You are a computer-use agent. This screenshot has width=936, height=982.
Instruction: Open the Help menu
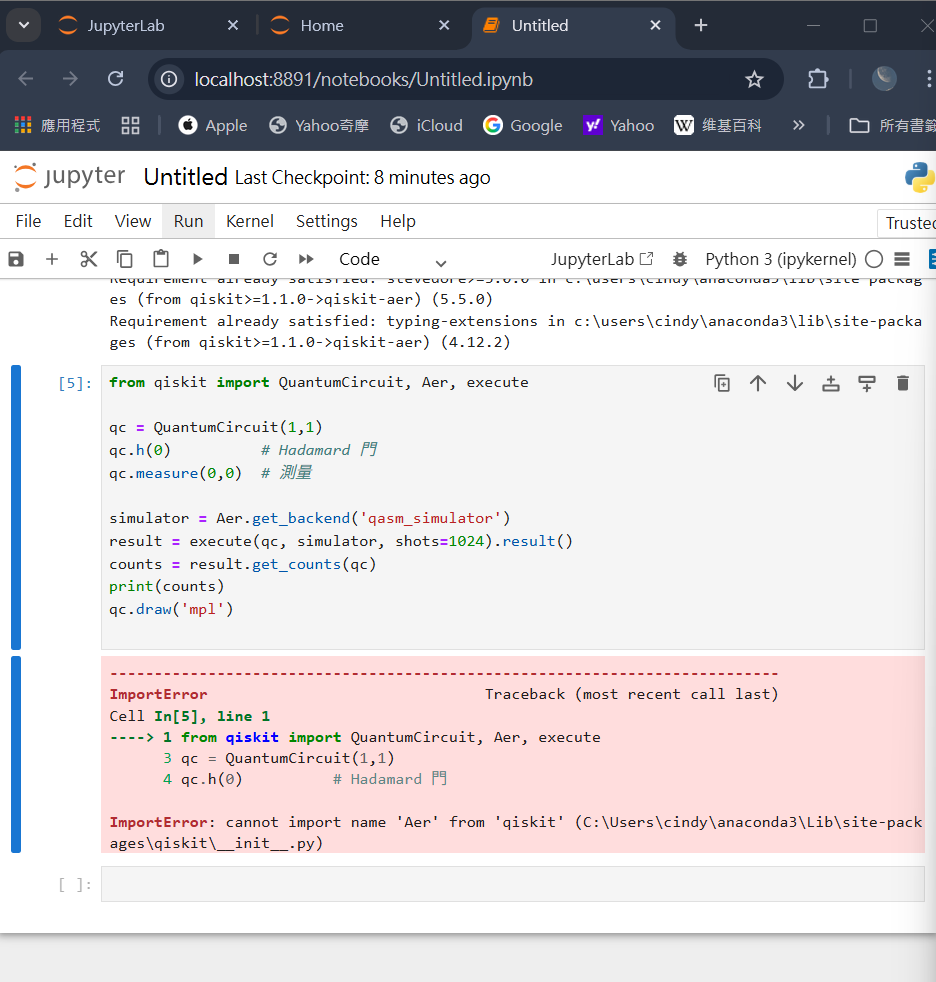click(398, 221)
